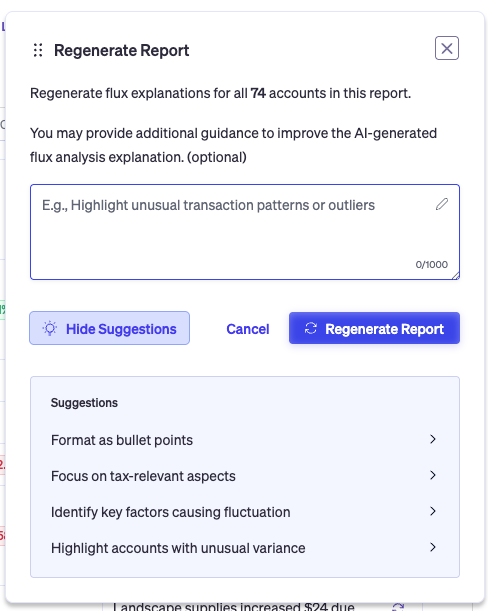The height and width of the screenshot is (611, 488).
Task: Expand chevron beside unusual variance suggestion
Action: [433, 547]
